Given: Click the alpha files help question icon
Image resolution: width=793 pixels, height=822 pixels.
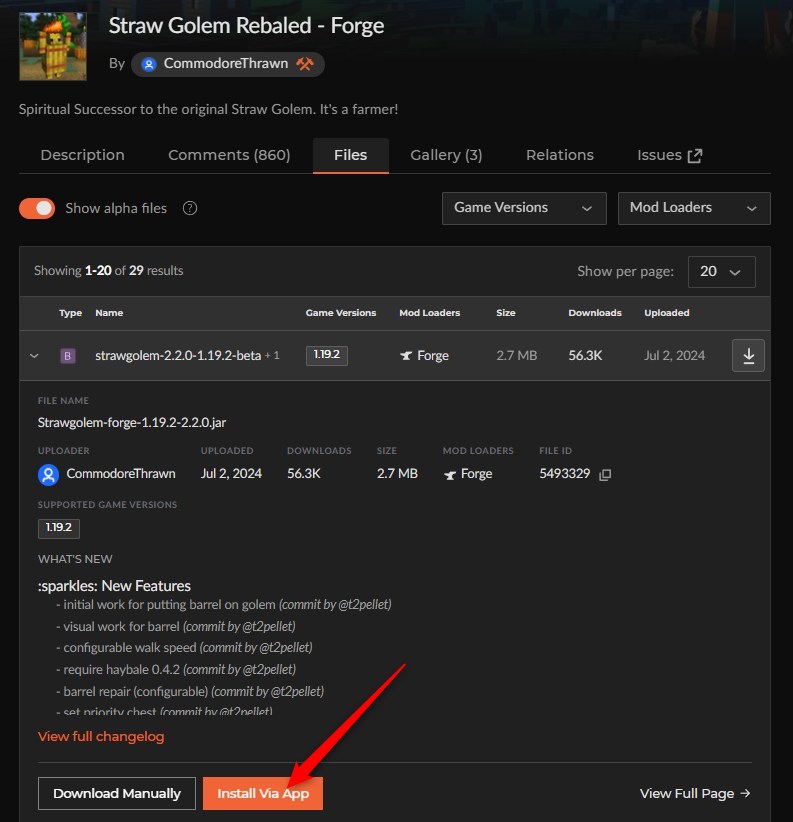Looking at the screenshot, I should point(190,208).
